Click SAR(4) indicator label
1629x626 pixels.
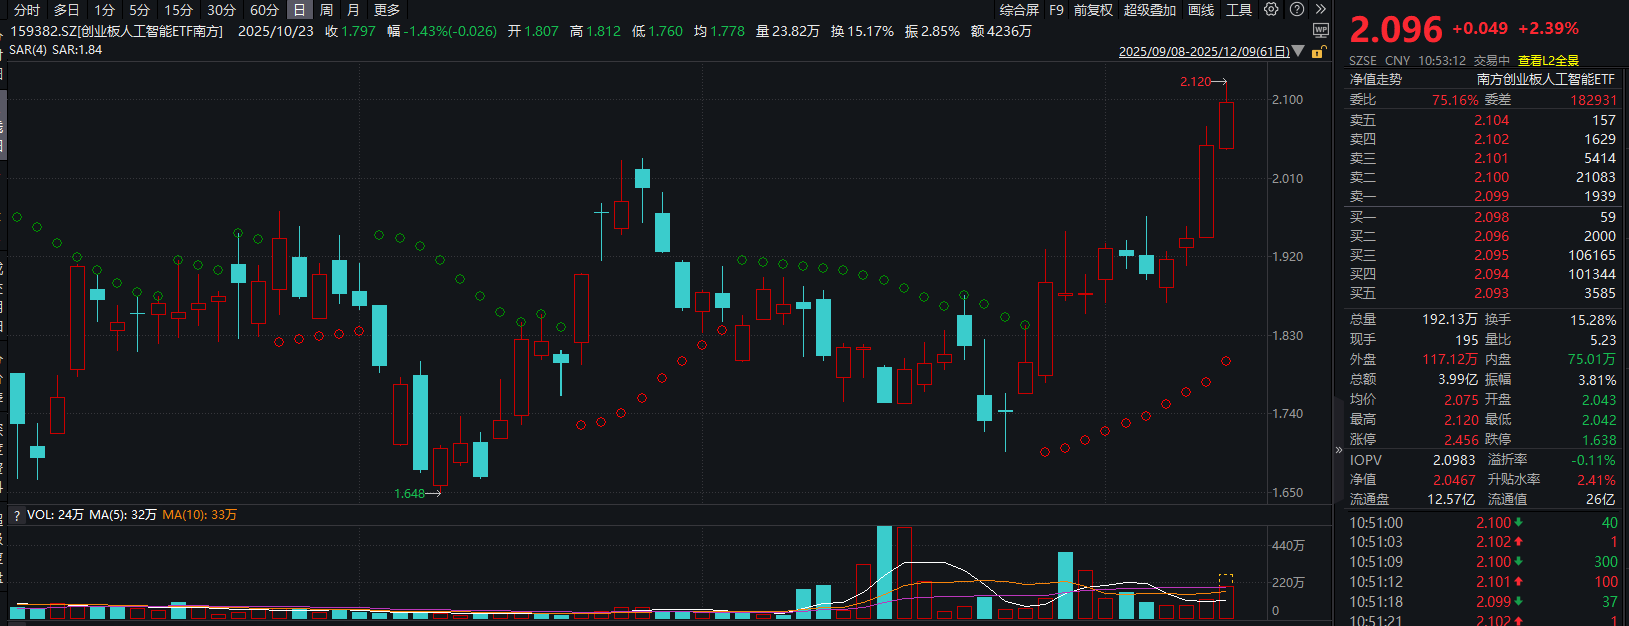tap(28, 49)
